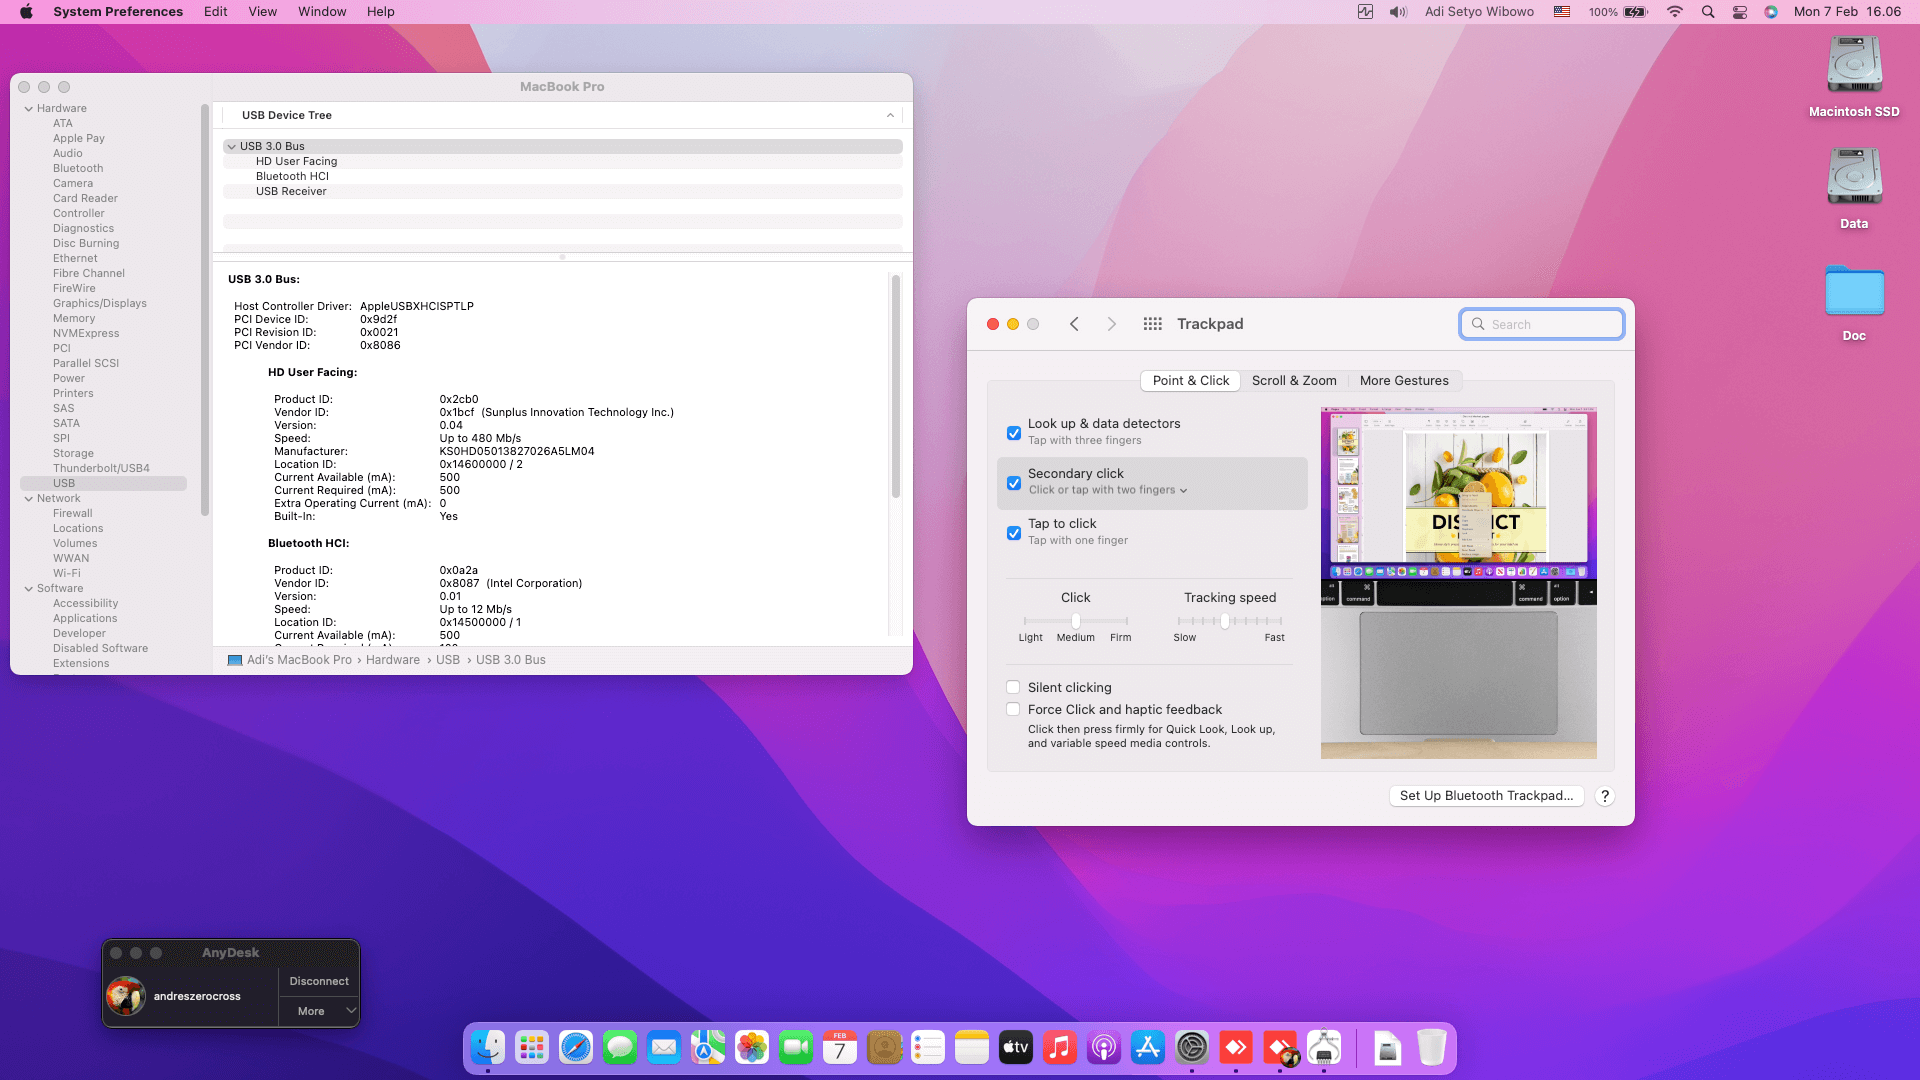Image resolution: width=1920 pixels, height=1080 pixels.
Task: Click USB Device Tree header sort chevron
Action: [x=890, y=115]
